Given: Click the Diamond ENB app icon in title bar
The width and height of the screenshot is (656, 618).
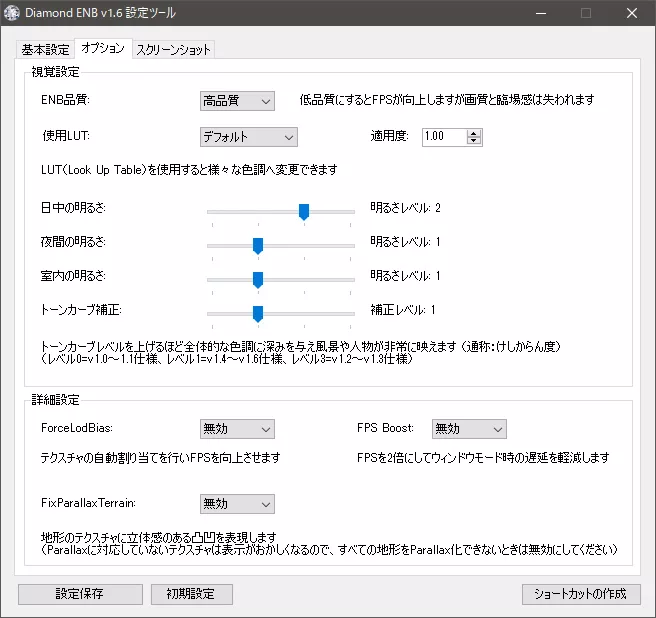Looking at the screenshot, I should tap(12, 13).
